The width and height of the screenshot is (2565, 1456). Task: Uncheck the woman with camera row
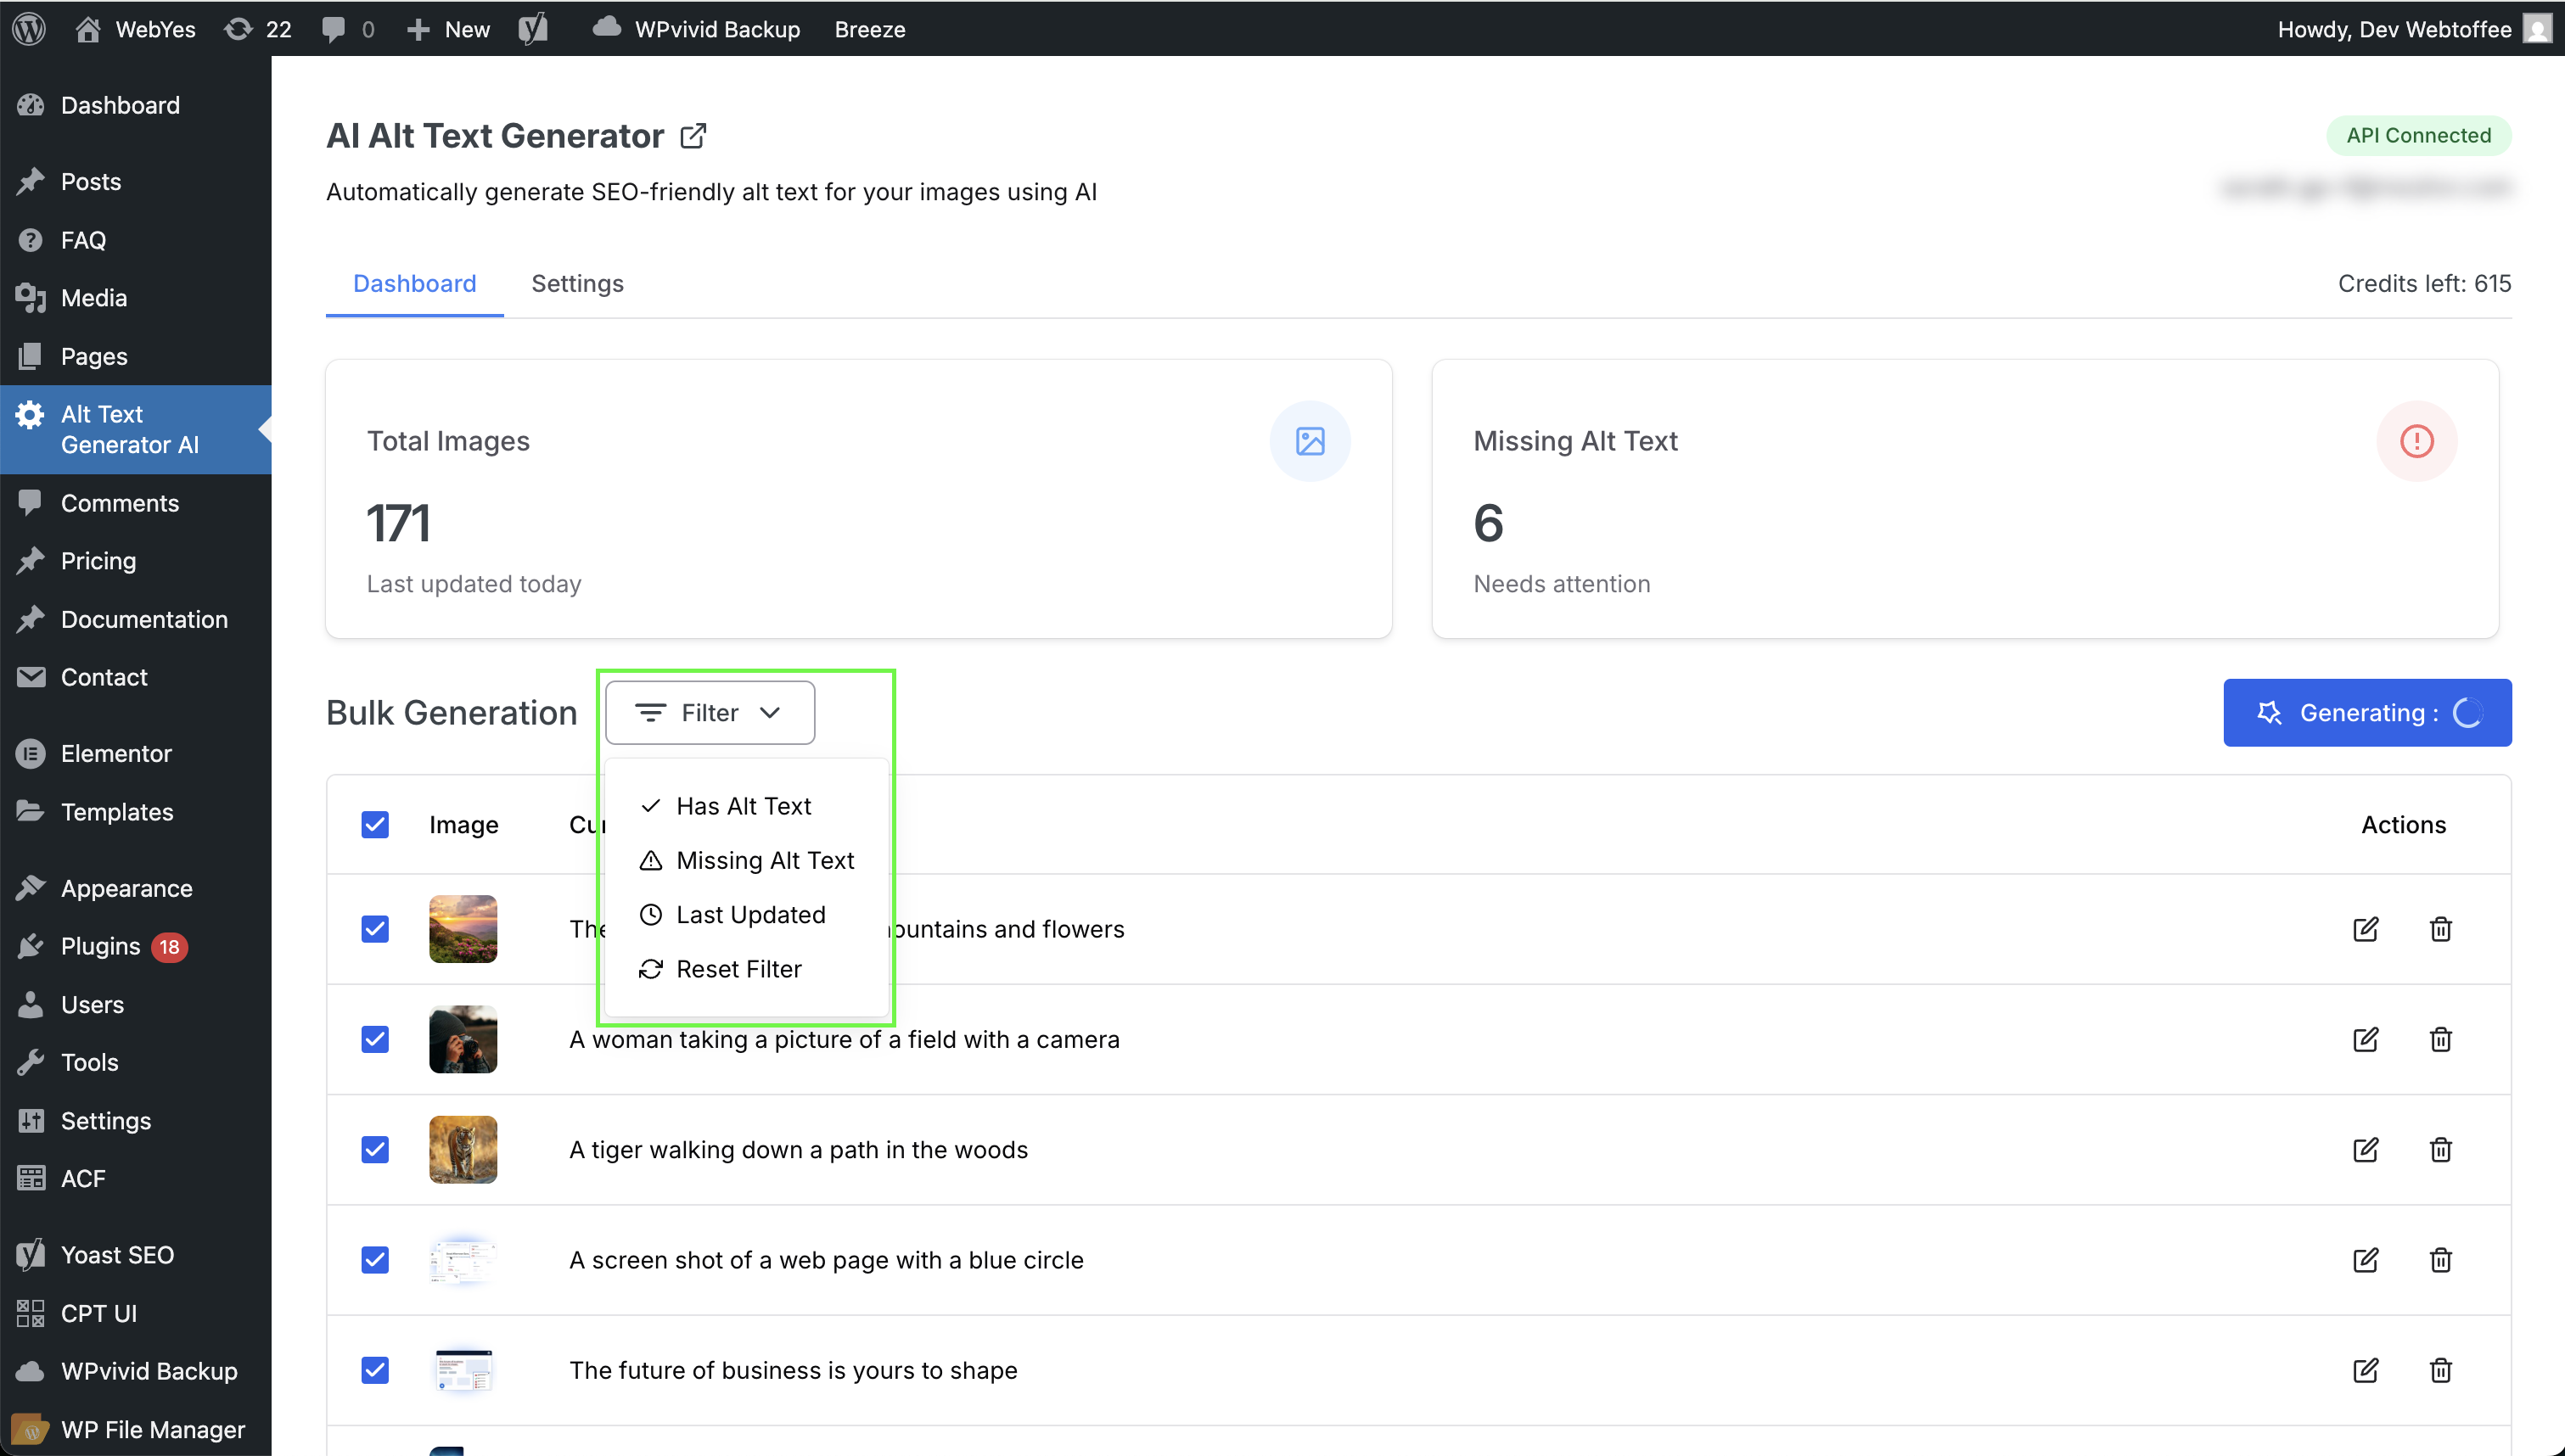click(x=375, y=1040)
